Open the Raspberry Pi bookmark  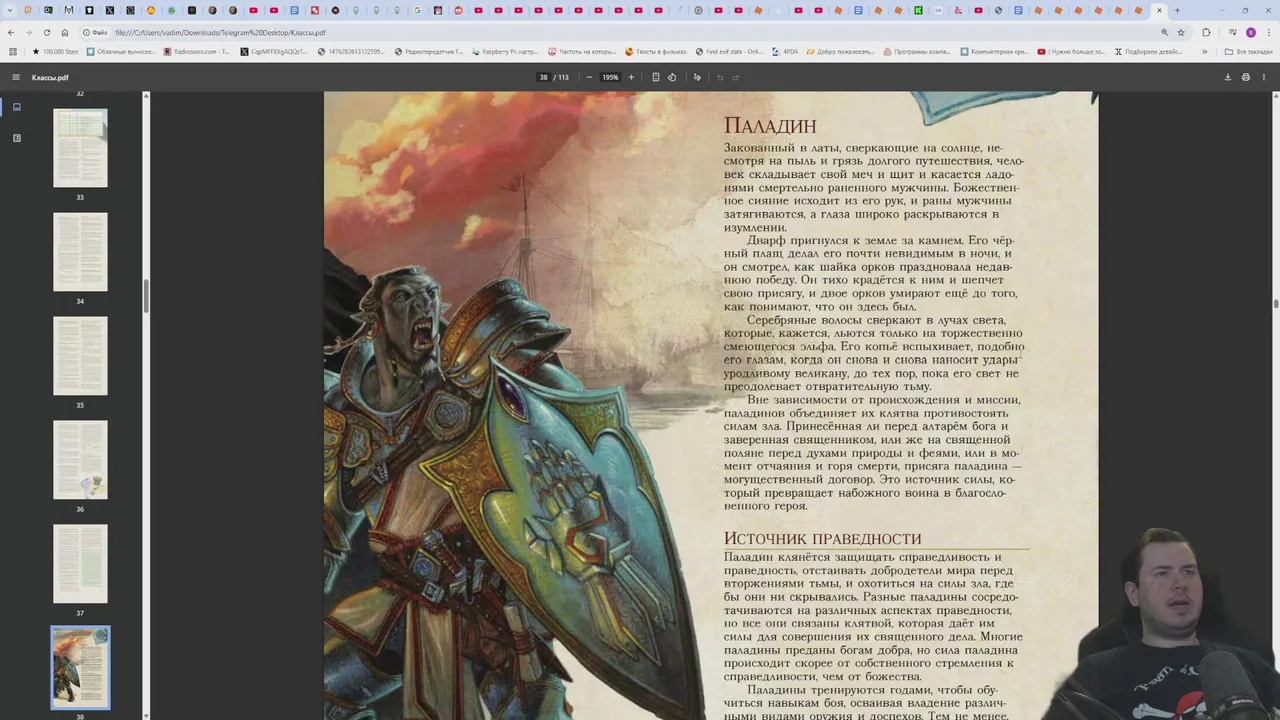(504, 51)
